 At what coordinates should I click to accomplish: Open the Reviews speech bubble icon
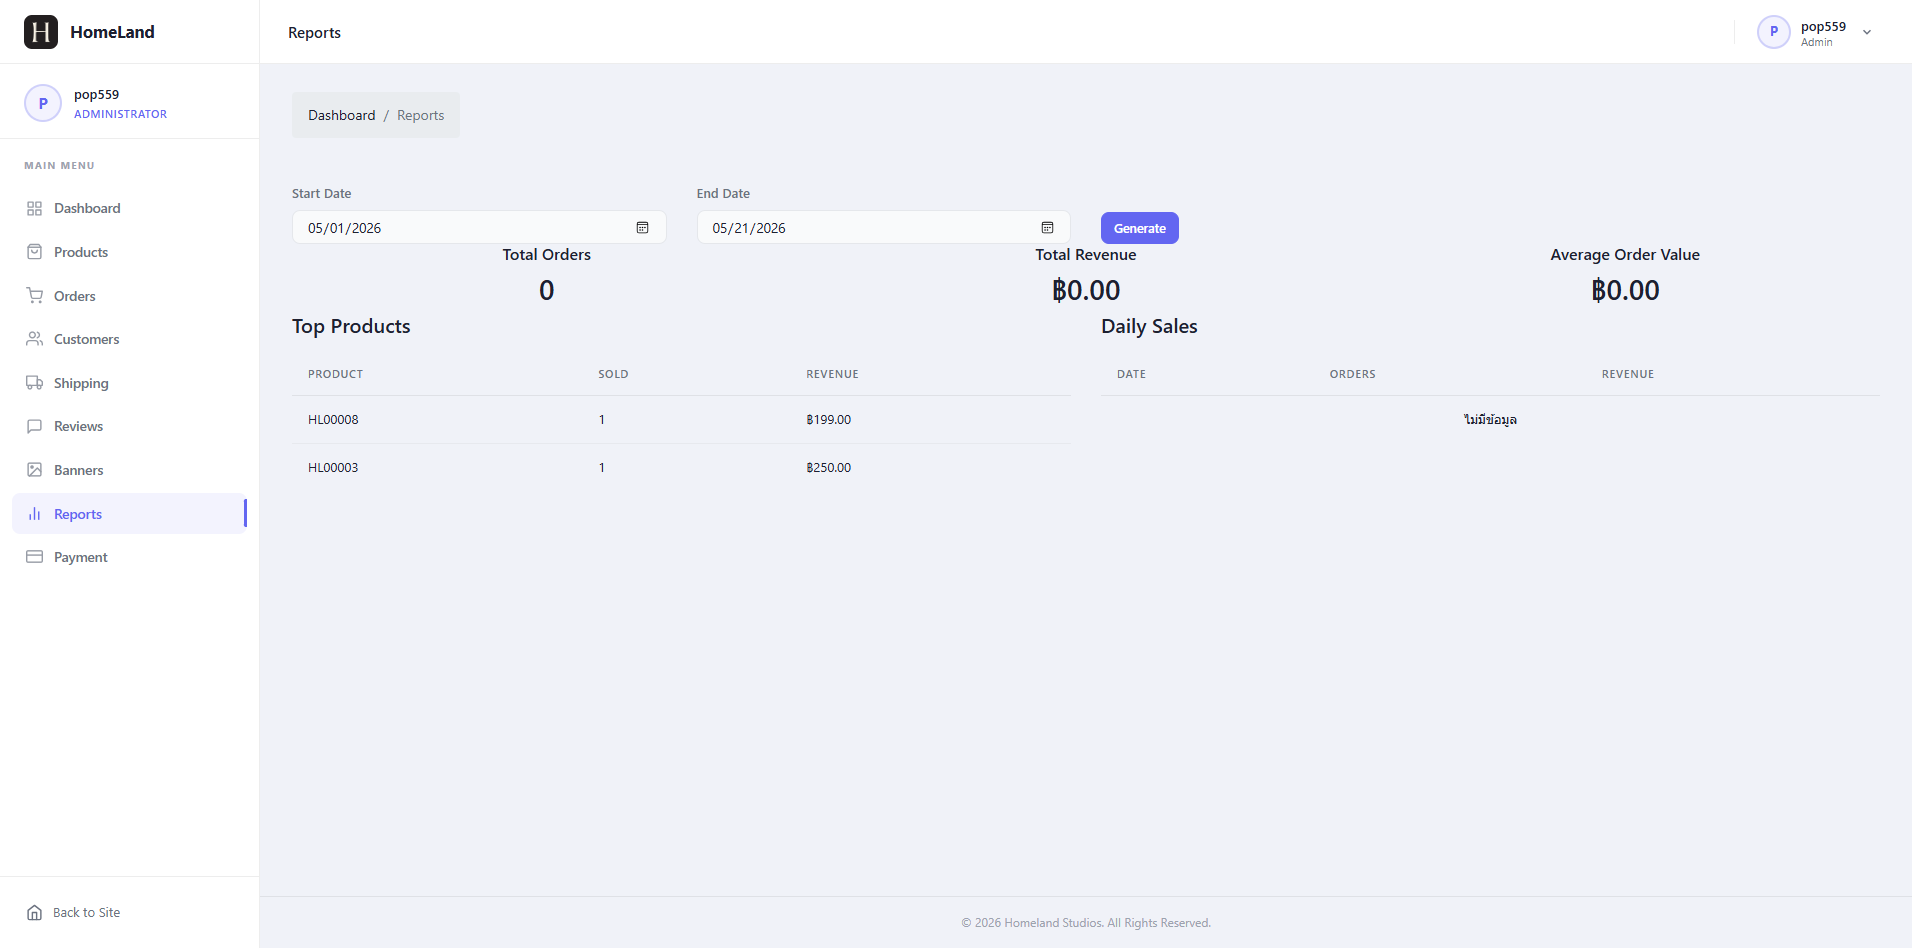click(x=35, y=426)
